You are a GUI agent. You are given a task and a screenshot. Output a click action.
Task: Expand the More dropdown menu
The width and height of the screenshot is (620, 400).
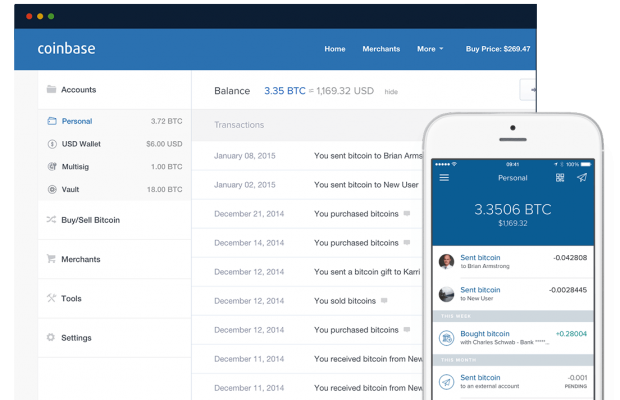tap(430, 49)
